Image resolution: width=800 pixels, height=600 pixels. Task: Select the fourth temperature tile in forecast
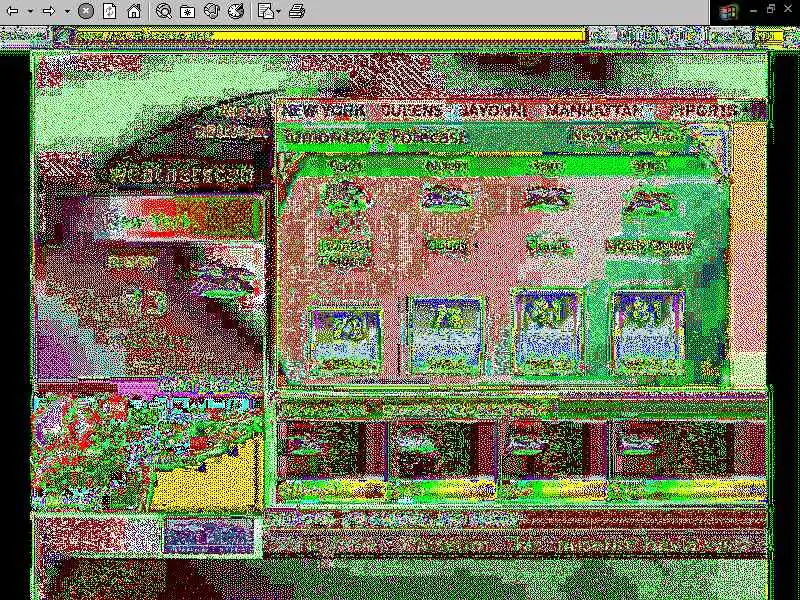coord(648,332)
